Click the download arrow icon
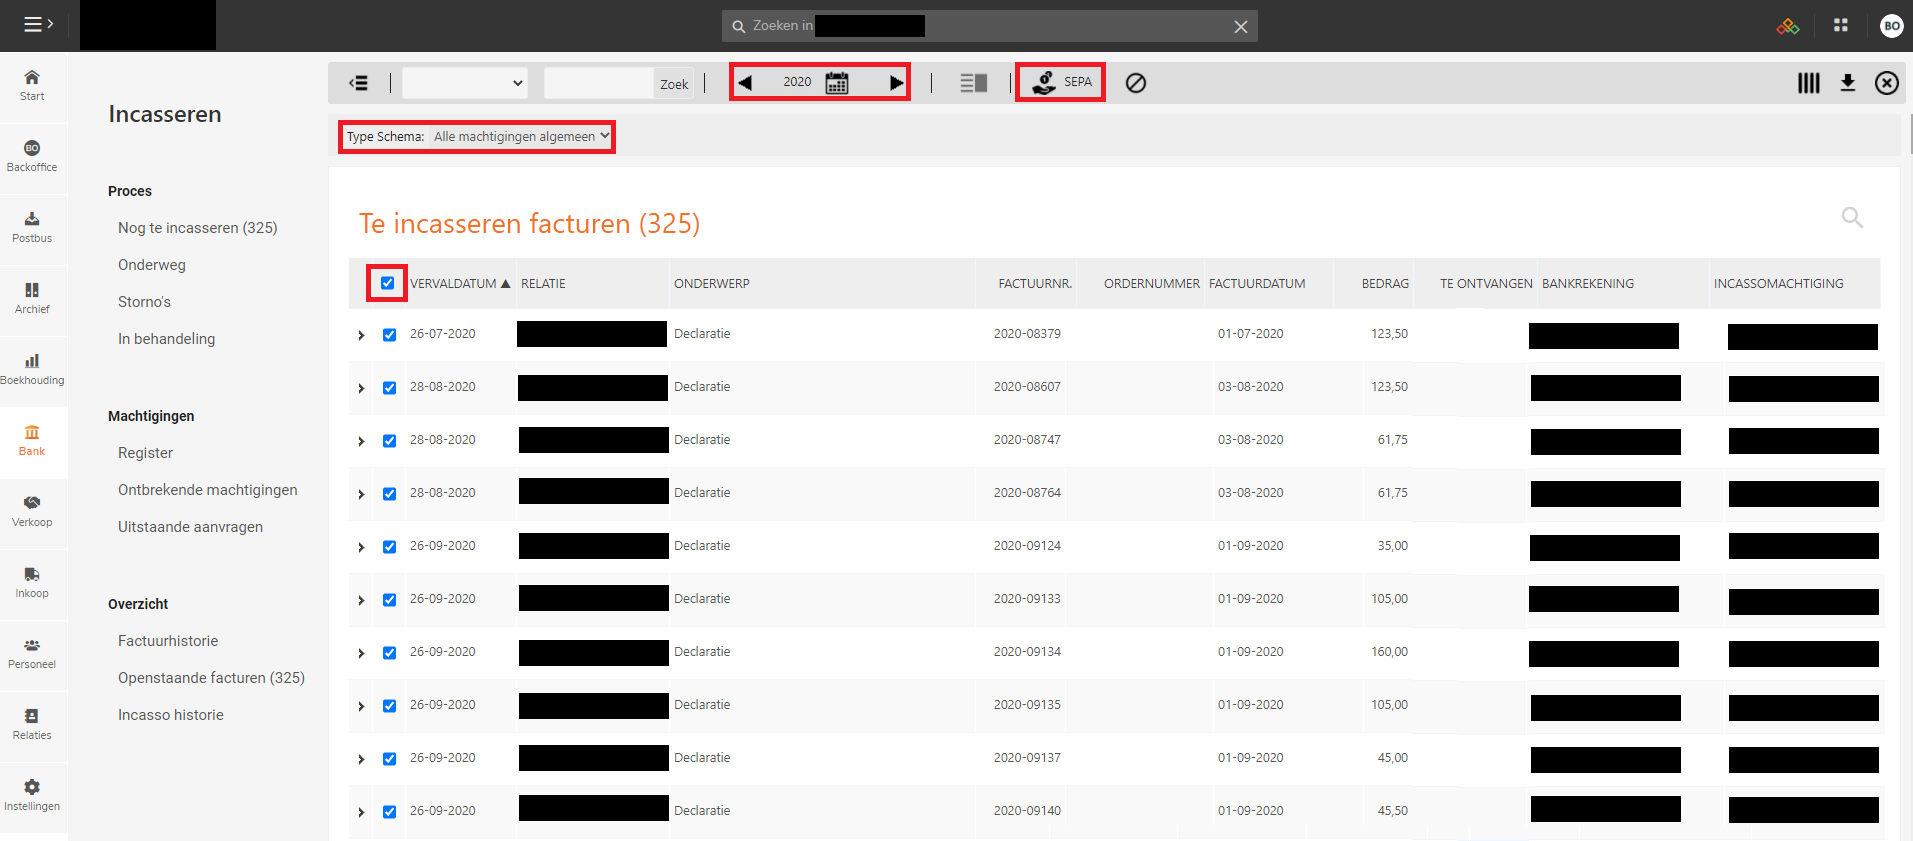 (x=1848, y=83)
